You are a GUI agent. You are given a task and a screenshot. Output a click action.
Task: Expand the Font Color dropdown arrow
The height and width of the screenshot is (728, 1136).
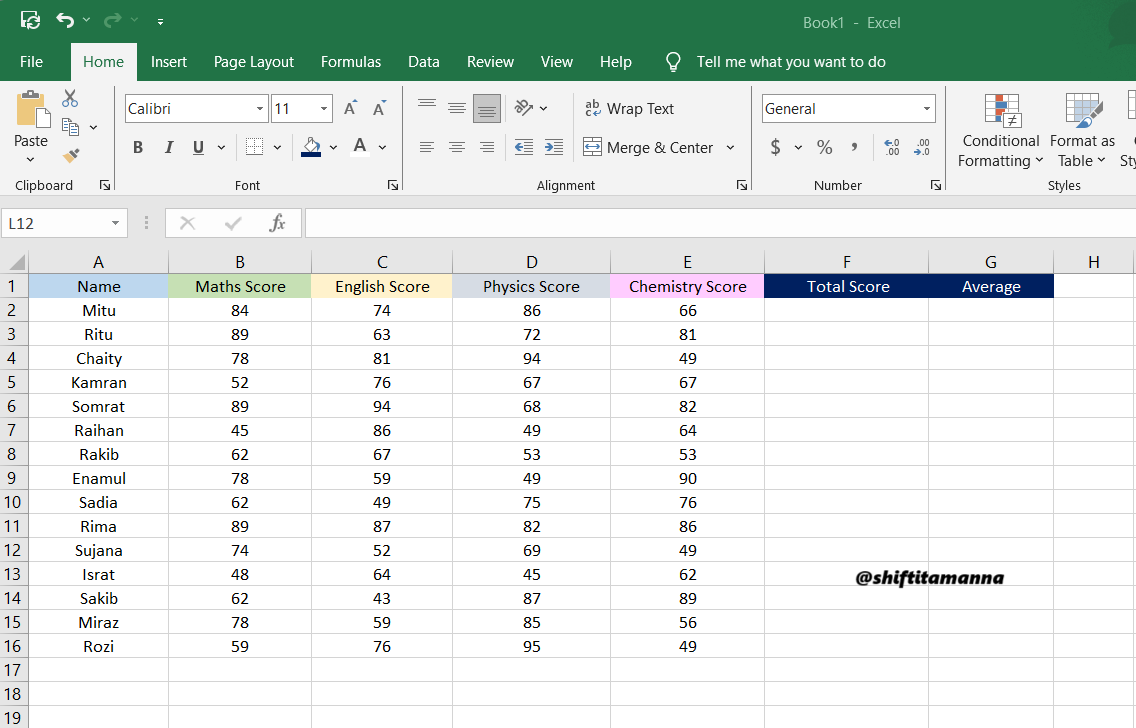coord(383,148)
